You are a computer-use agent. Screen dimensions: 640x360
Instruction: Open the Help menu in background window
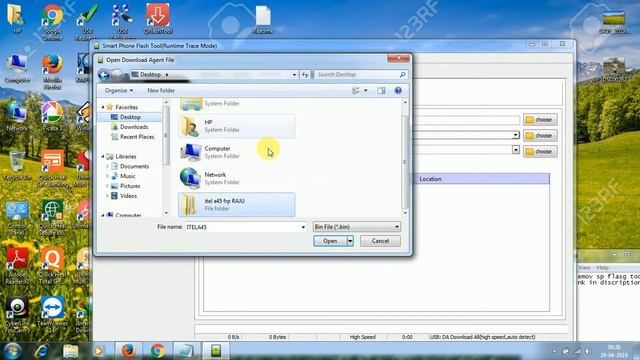click(x=602, y=268)
